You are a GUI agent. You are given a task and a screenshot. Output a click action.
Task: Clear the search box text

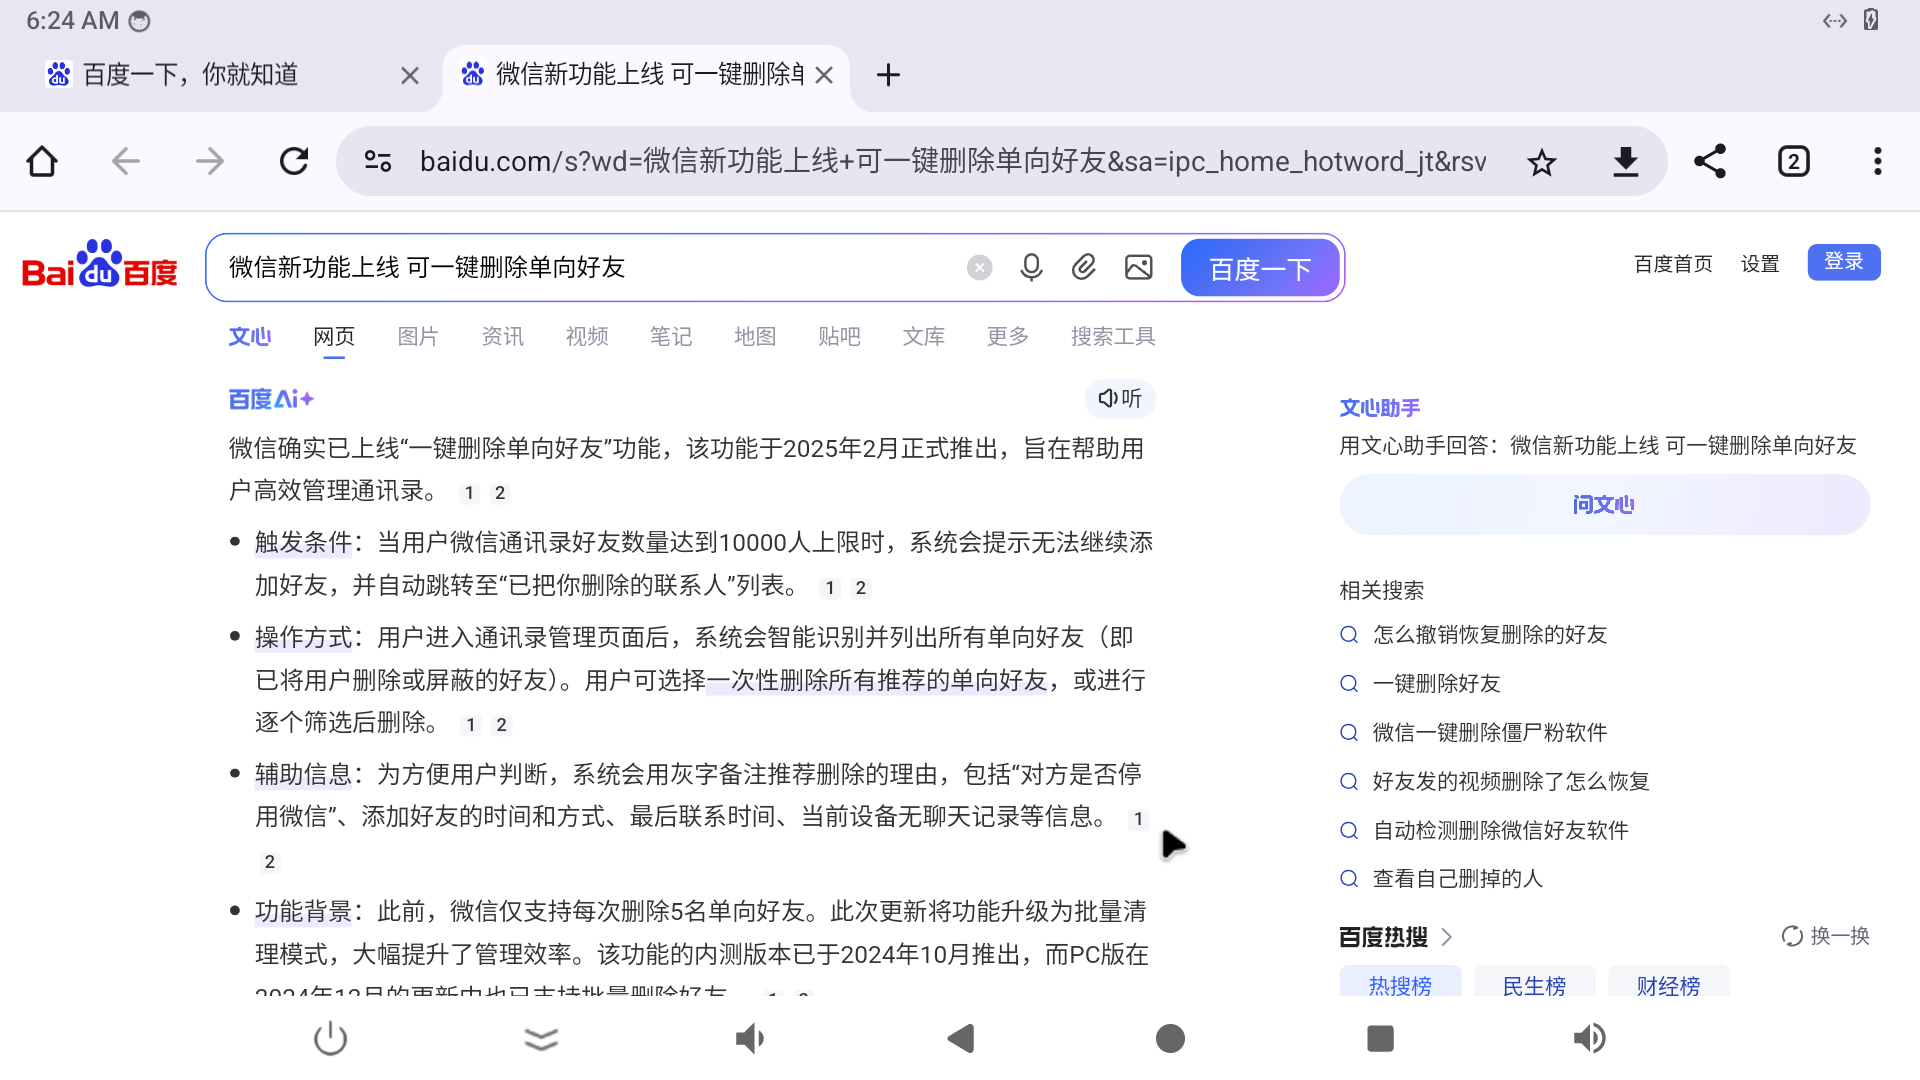point(979,267)
